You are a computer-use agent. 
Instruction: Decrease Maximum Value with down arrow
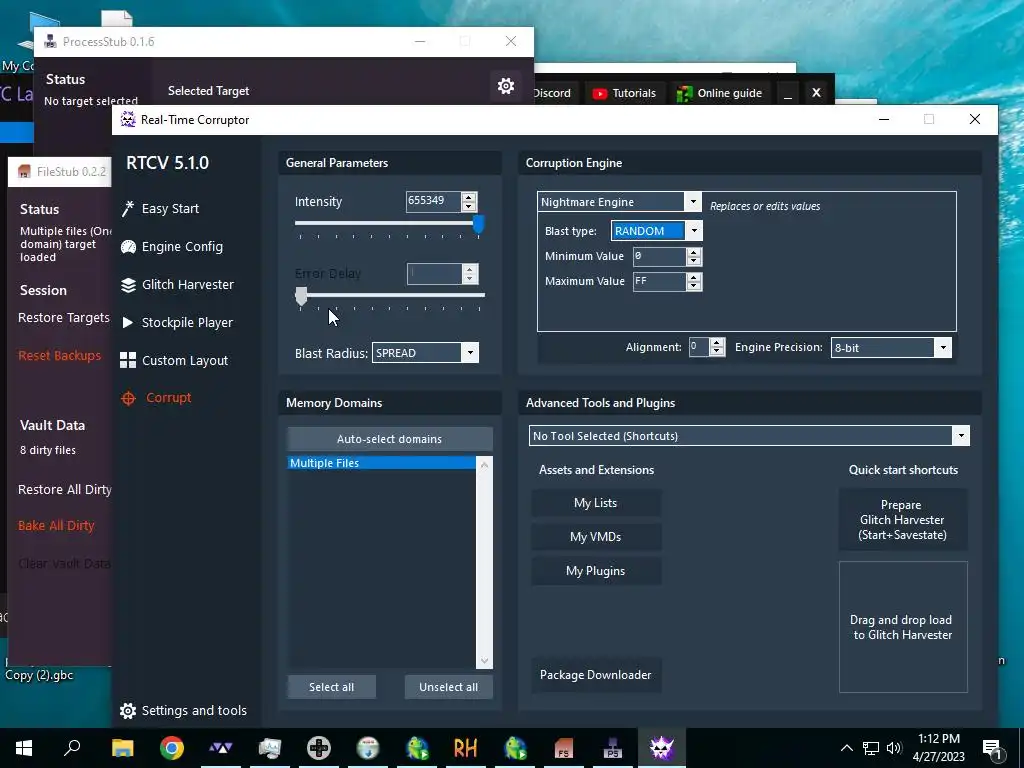coord(694,286)
